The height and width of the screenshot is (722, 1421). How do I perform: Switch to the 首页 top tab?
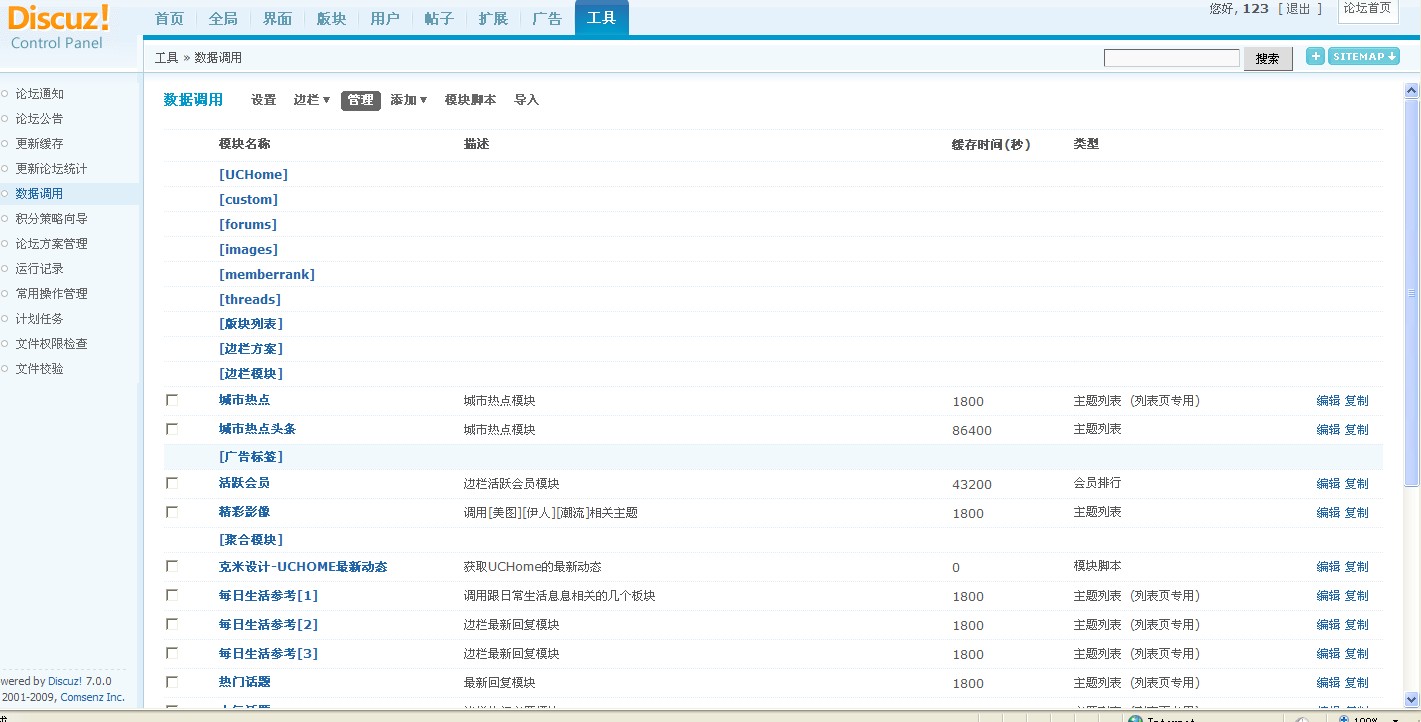tap(170, 19)
